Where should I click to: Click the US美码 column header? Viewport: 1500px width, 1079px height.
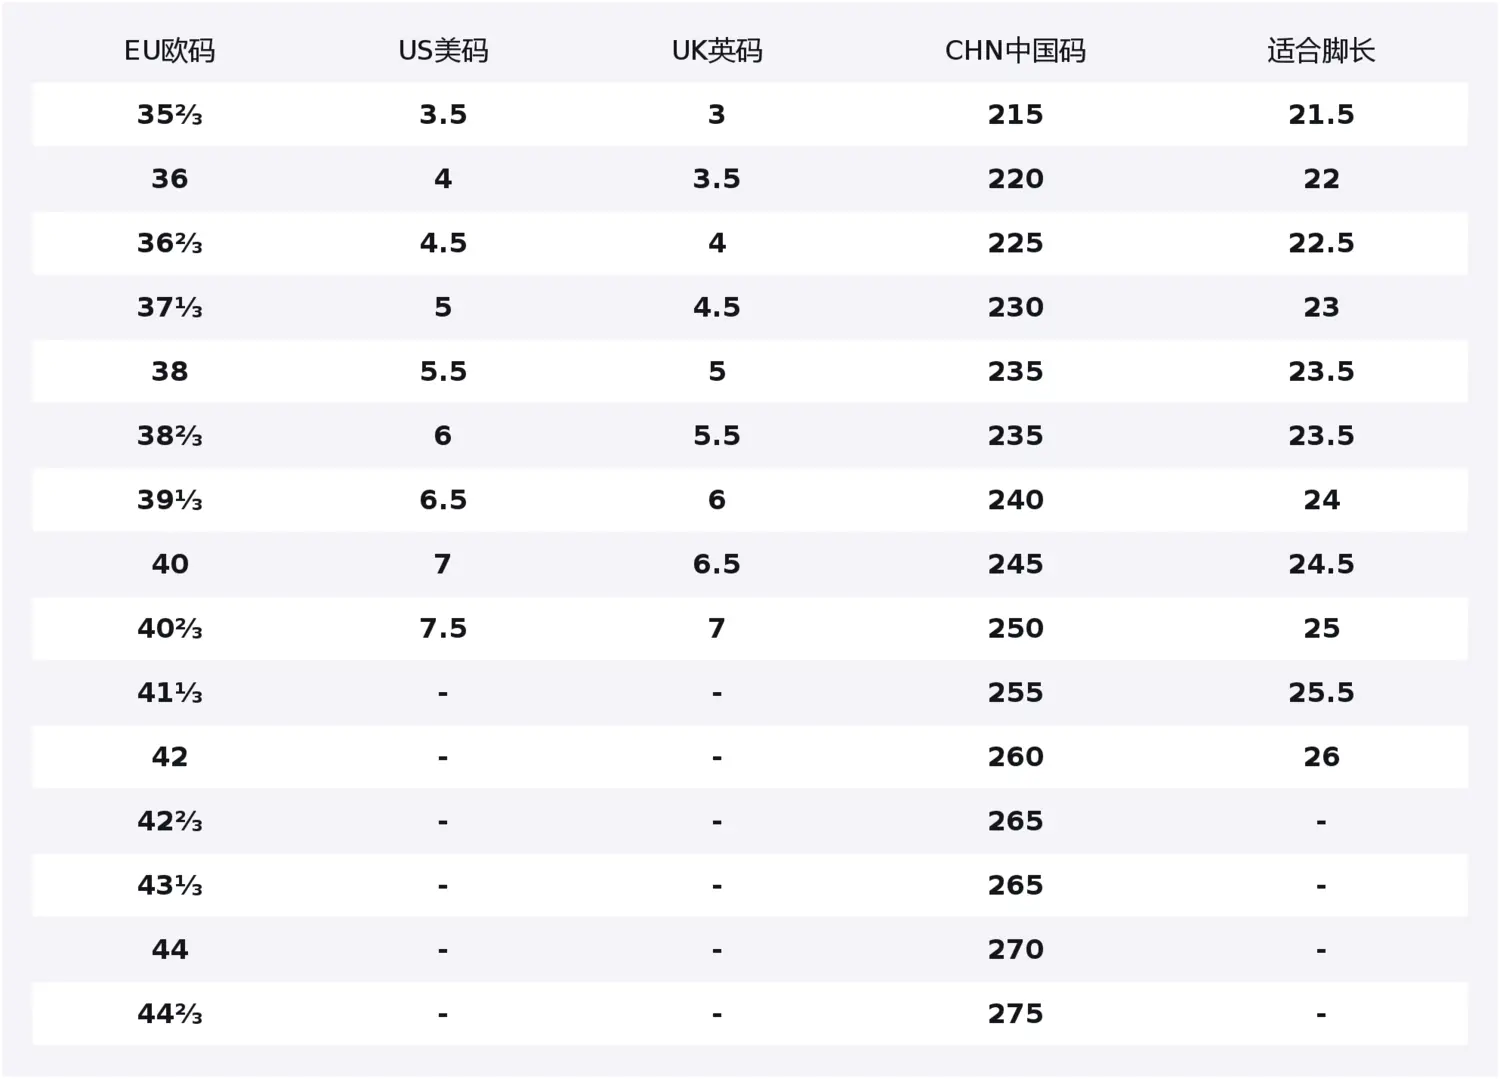click(x=443, y=51)
